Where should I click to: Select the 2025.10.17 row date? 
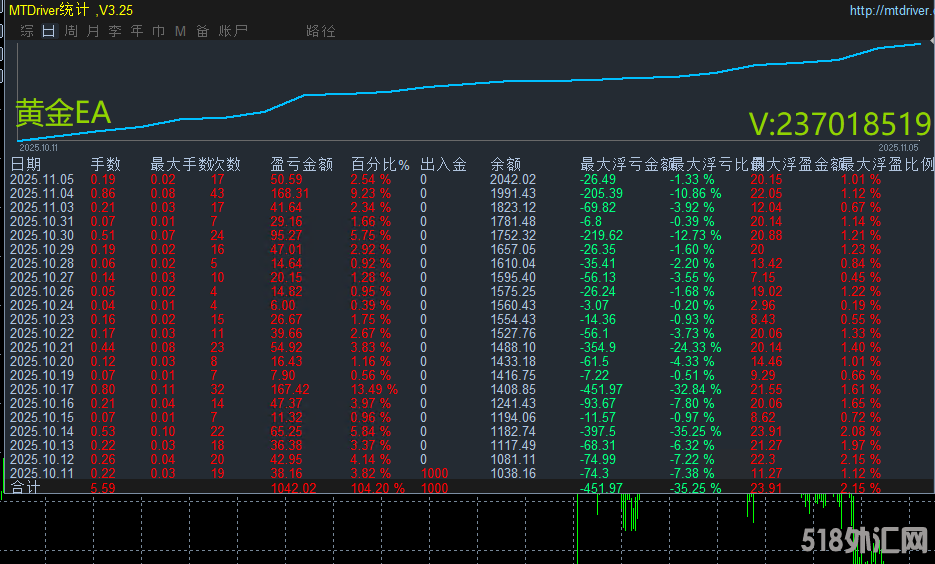[41, 390]
